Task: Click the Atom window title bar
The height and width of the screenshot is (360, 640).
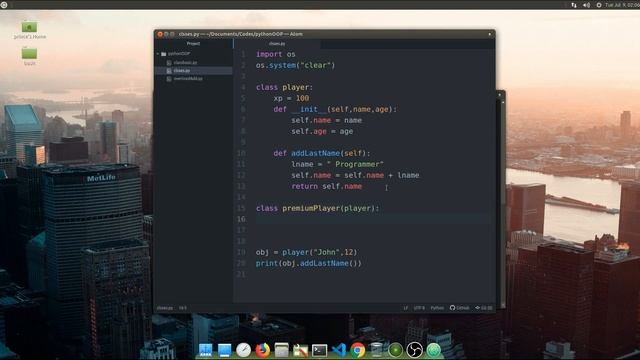Action: [324, 34]
